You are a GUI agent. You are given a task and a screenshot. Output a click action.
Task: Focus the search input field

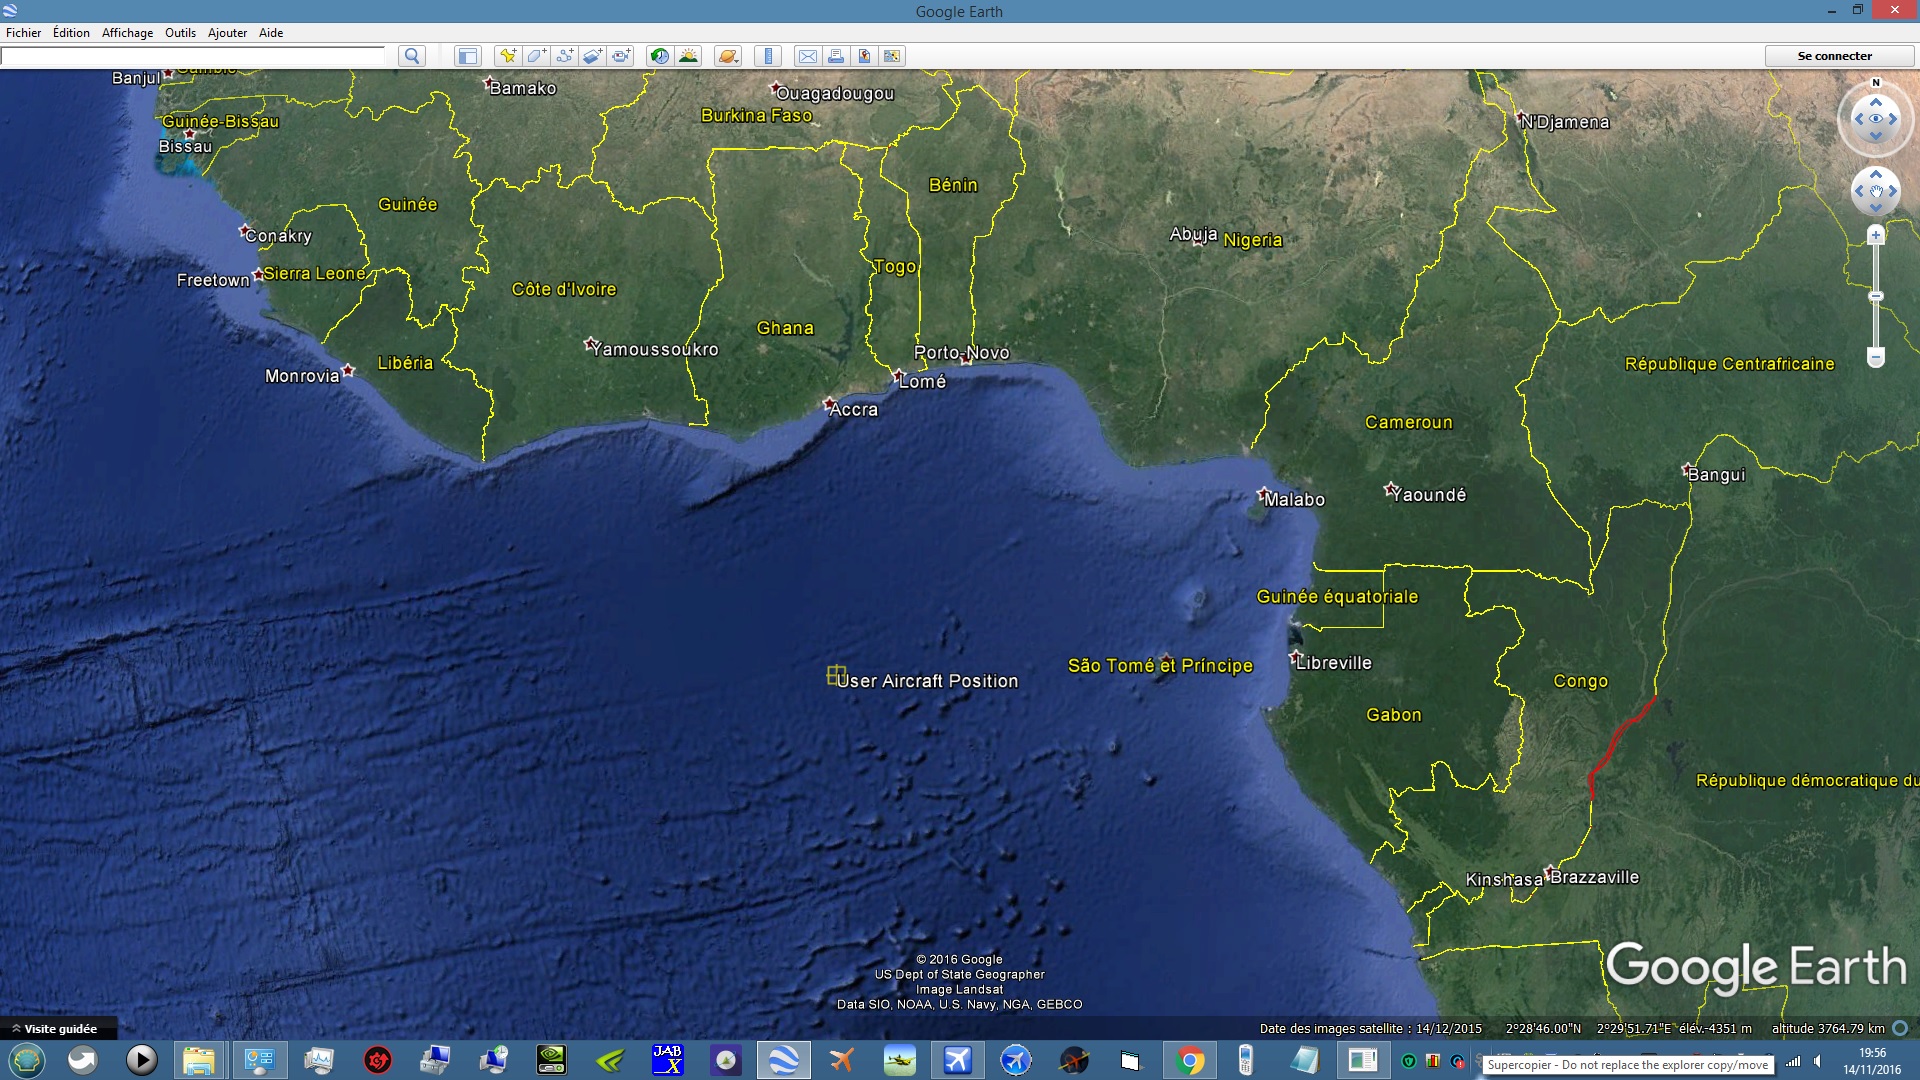tap(193, 56)
